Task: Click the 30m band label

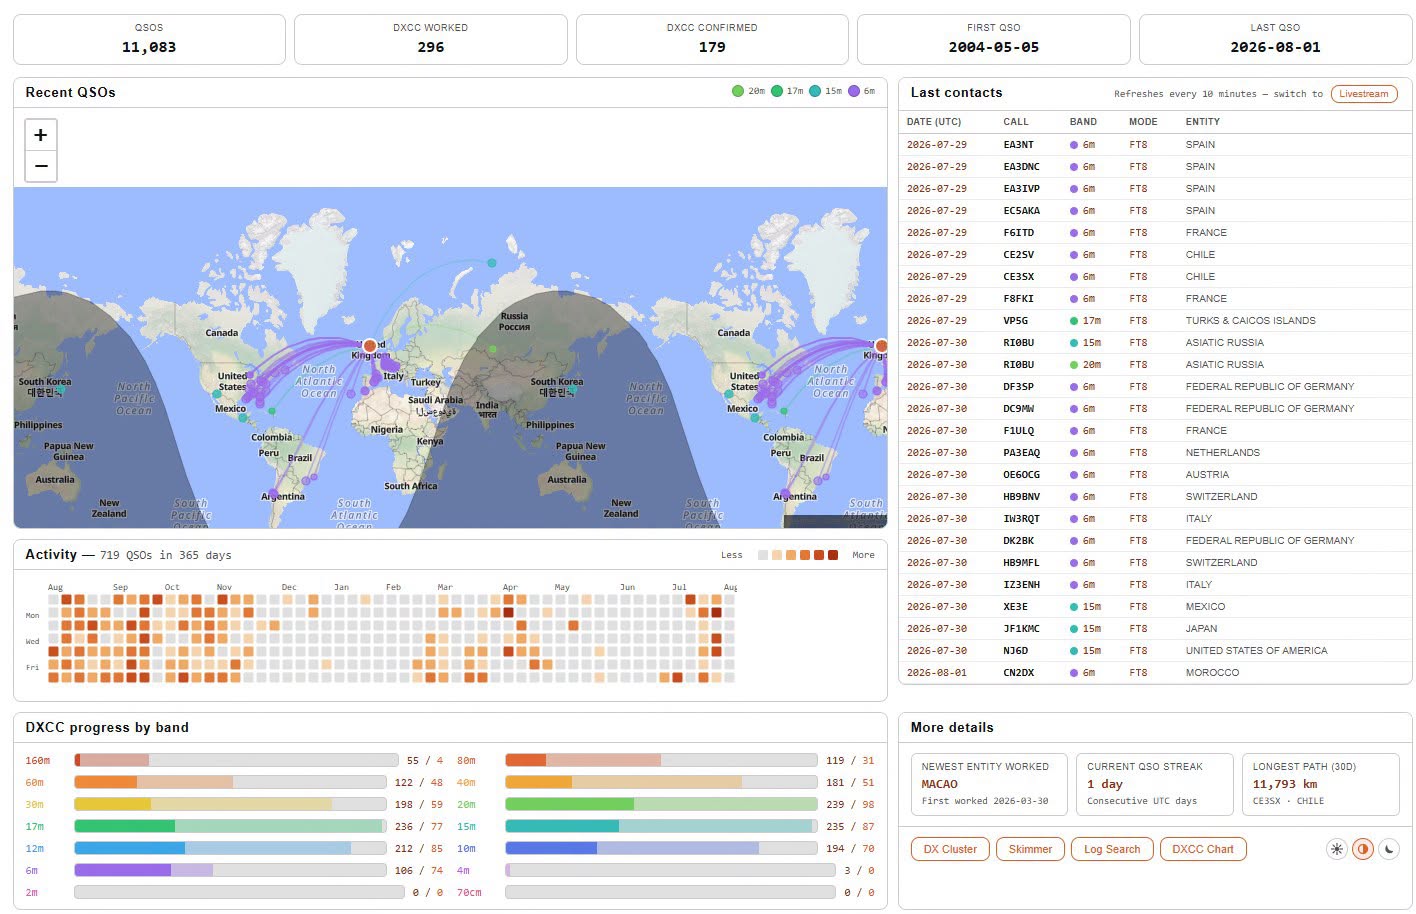Action: pyautogui.click(x=34, y=805)
